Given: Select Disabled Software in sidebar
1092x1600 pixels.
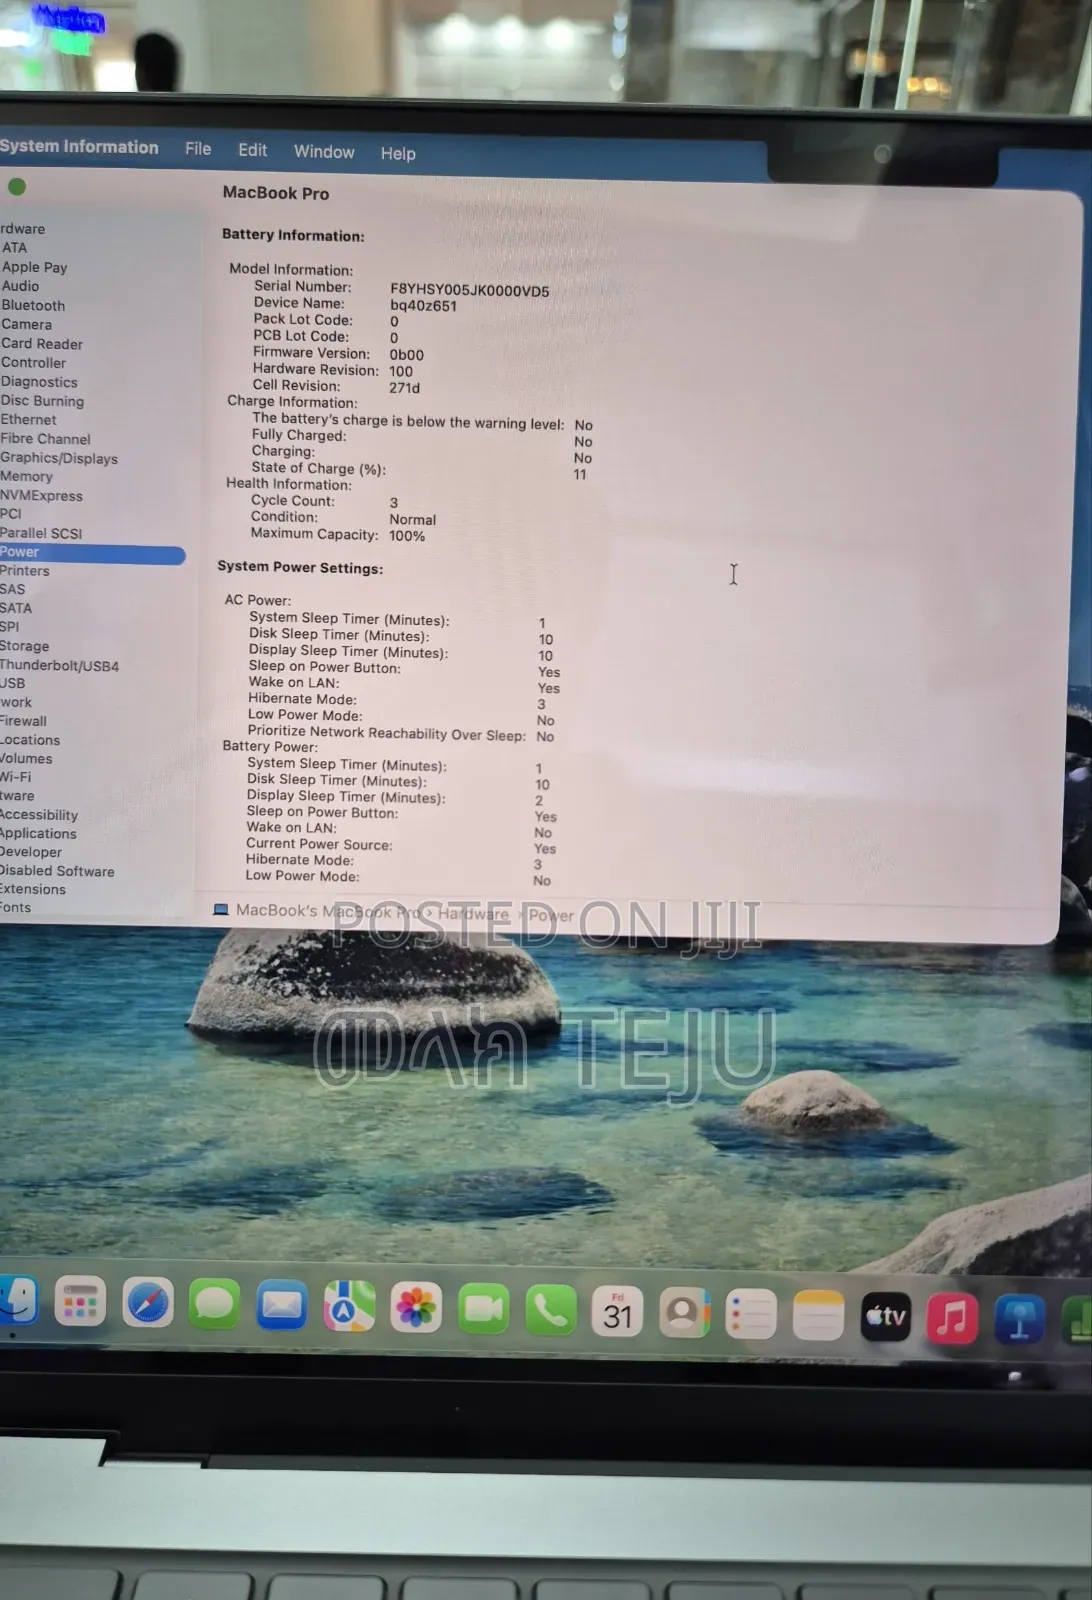Looking at the screenshot, I should 57,870.
